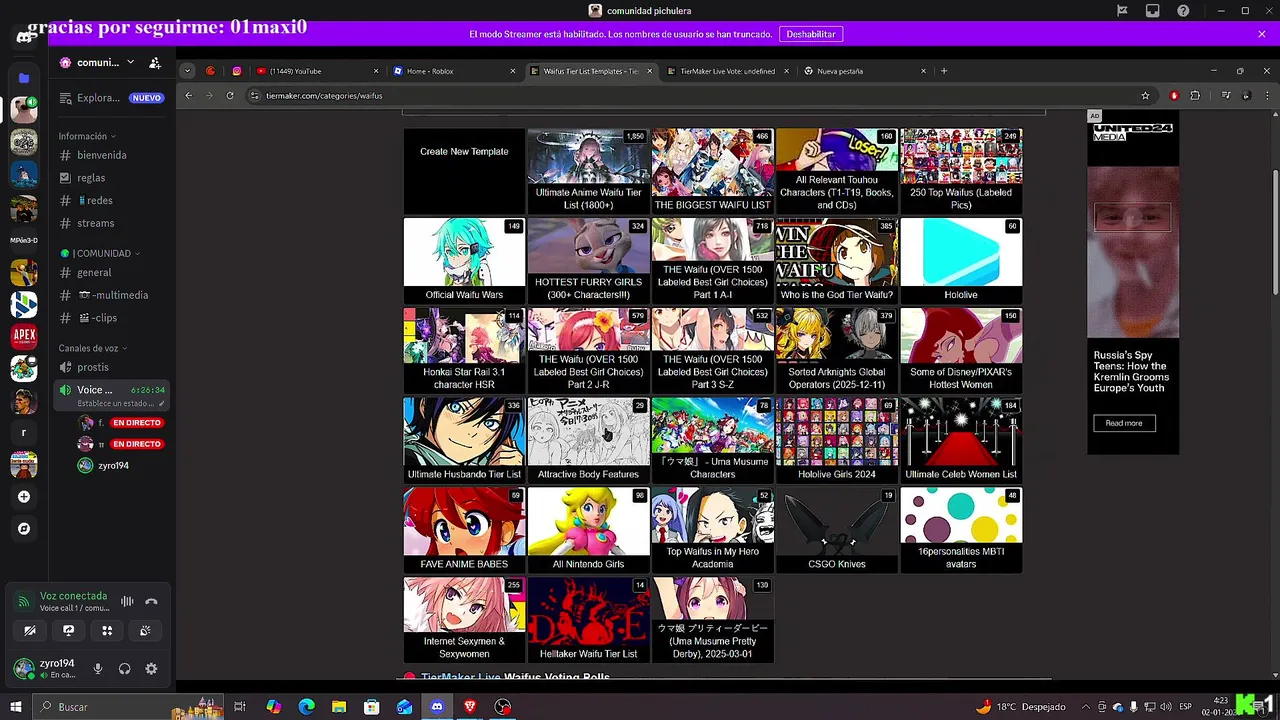Open All Nintendo Girls template
This screenshot has width=1280, height=720.
(588, 530)
